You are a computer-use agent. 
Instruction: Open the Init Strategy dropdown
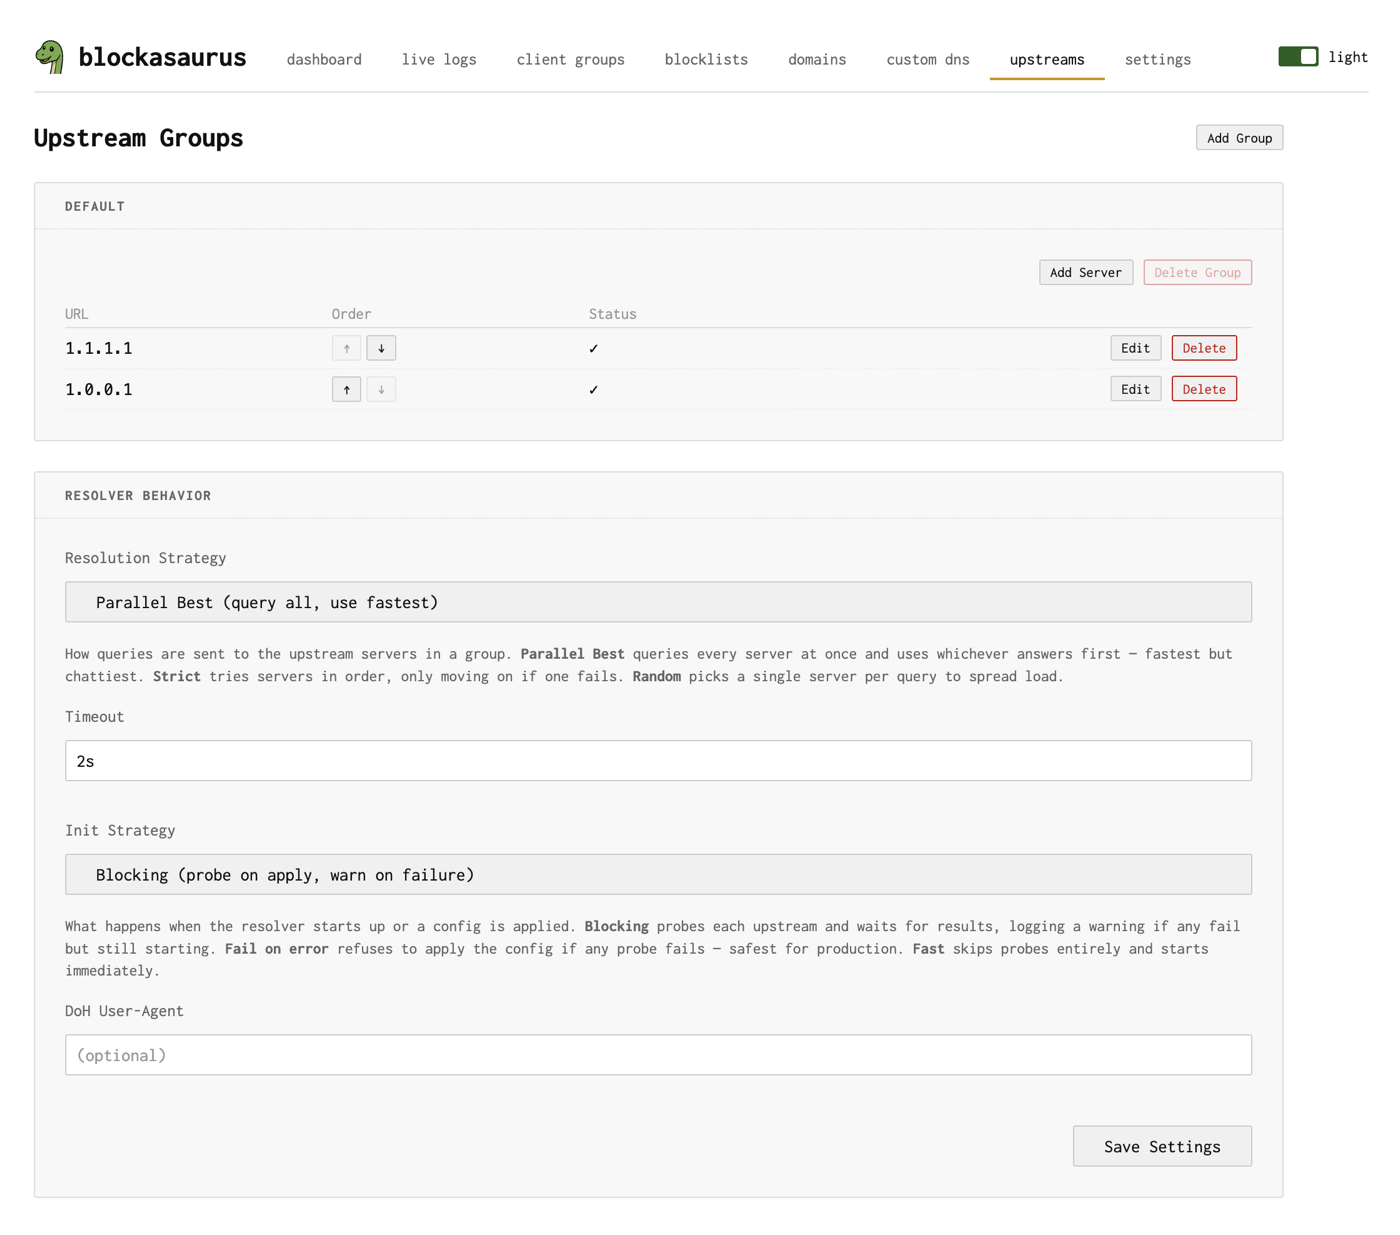658,873
